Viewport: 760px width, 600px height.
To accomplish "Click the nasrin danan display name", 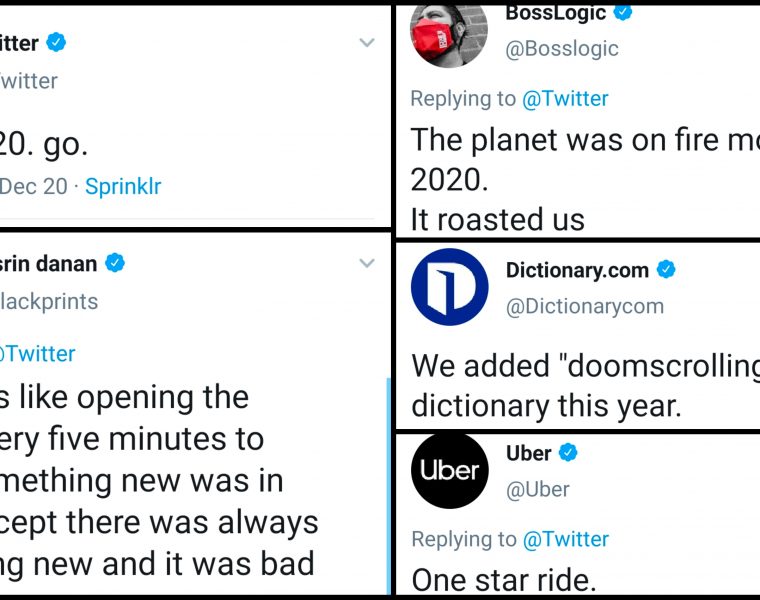I will (50, 264).
